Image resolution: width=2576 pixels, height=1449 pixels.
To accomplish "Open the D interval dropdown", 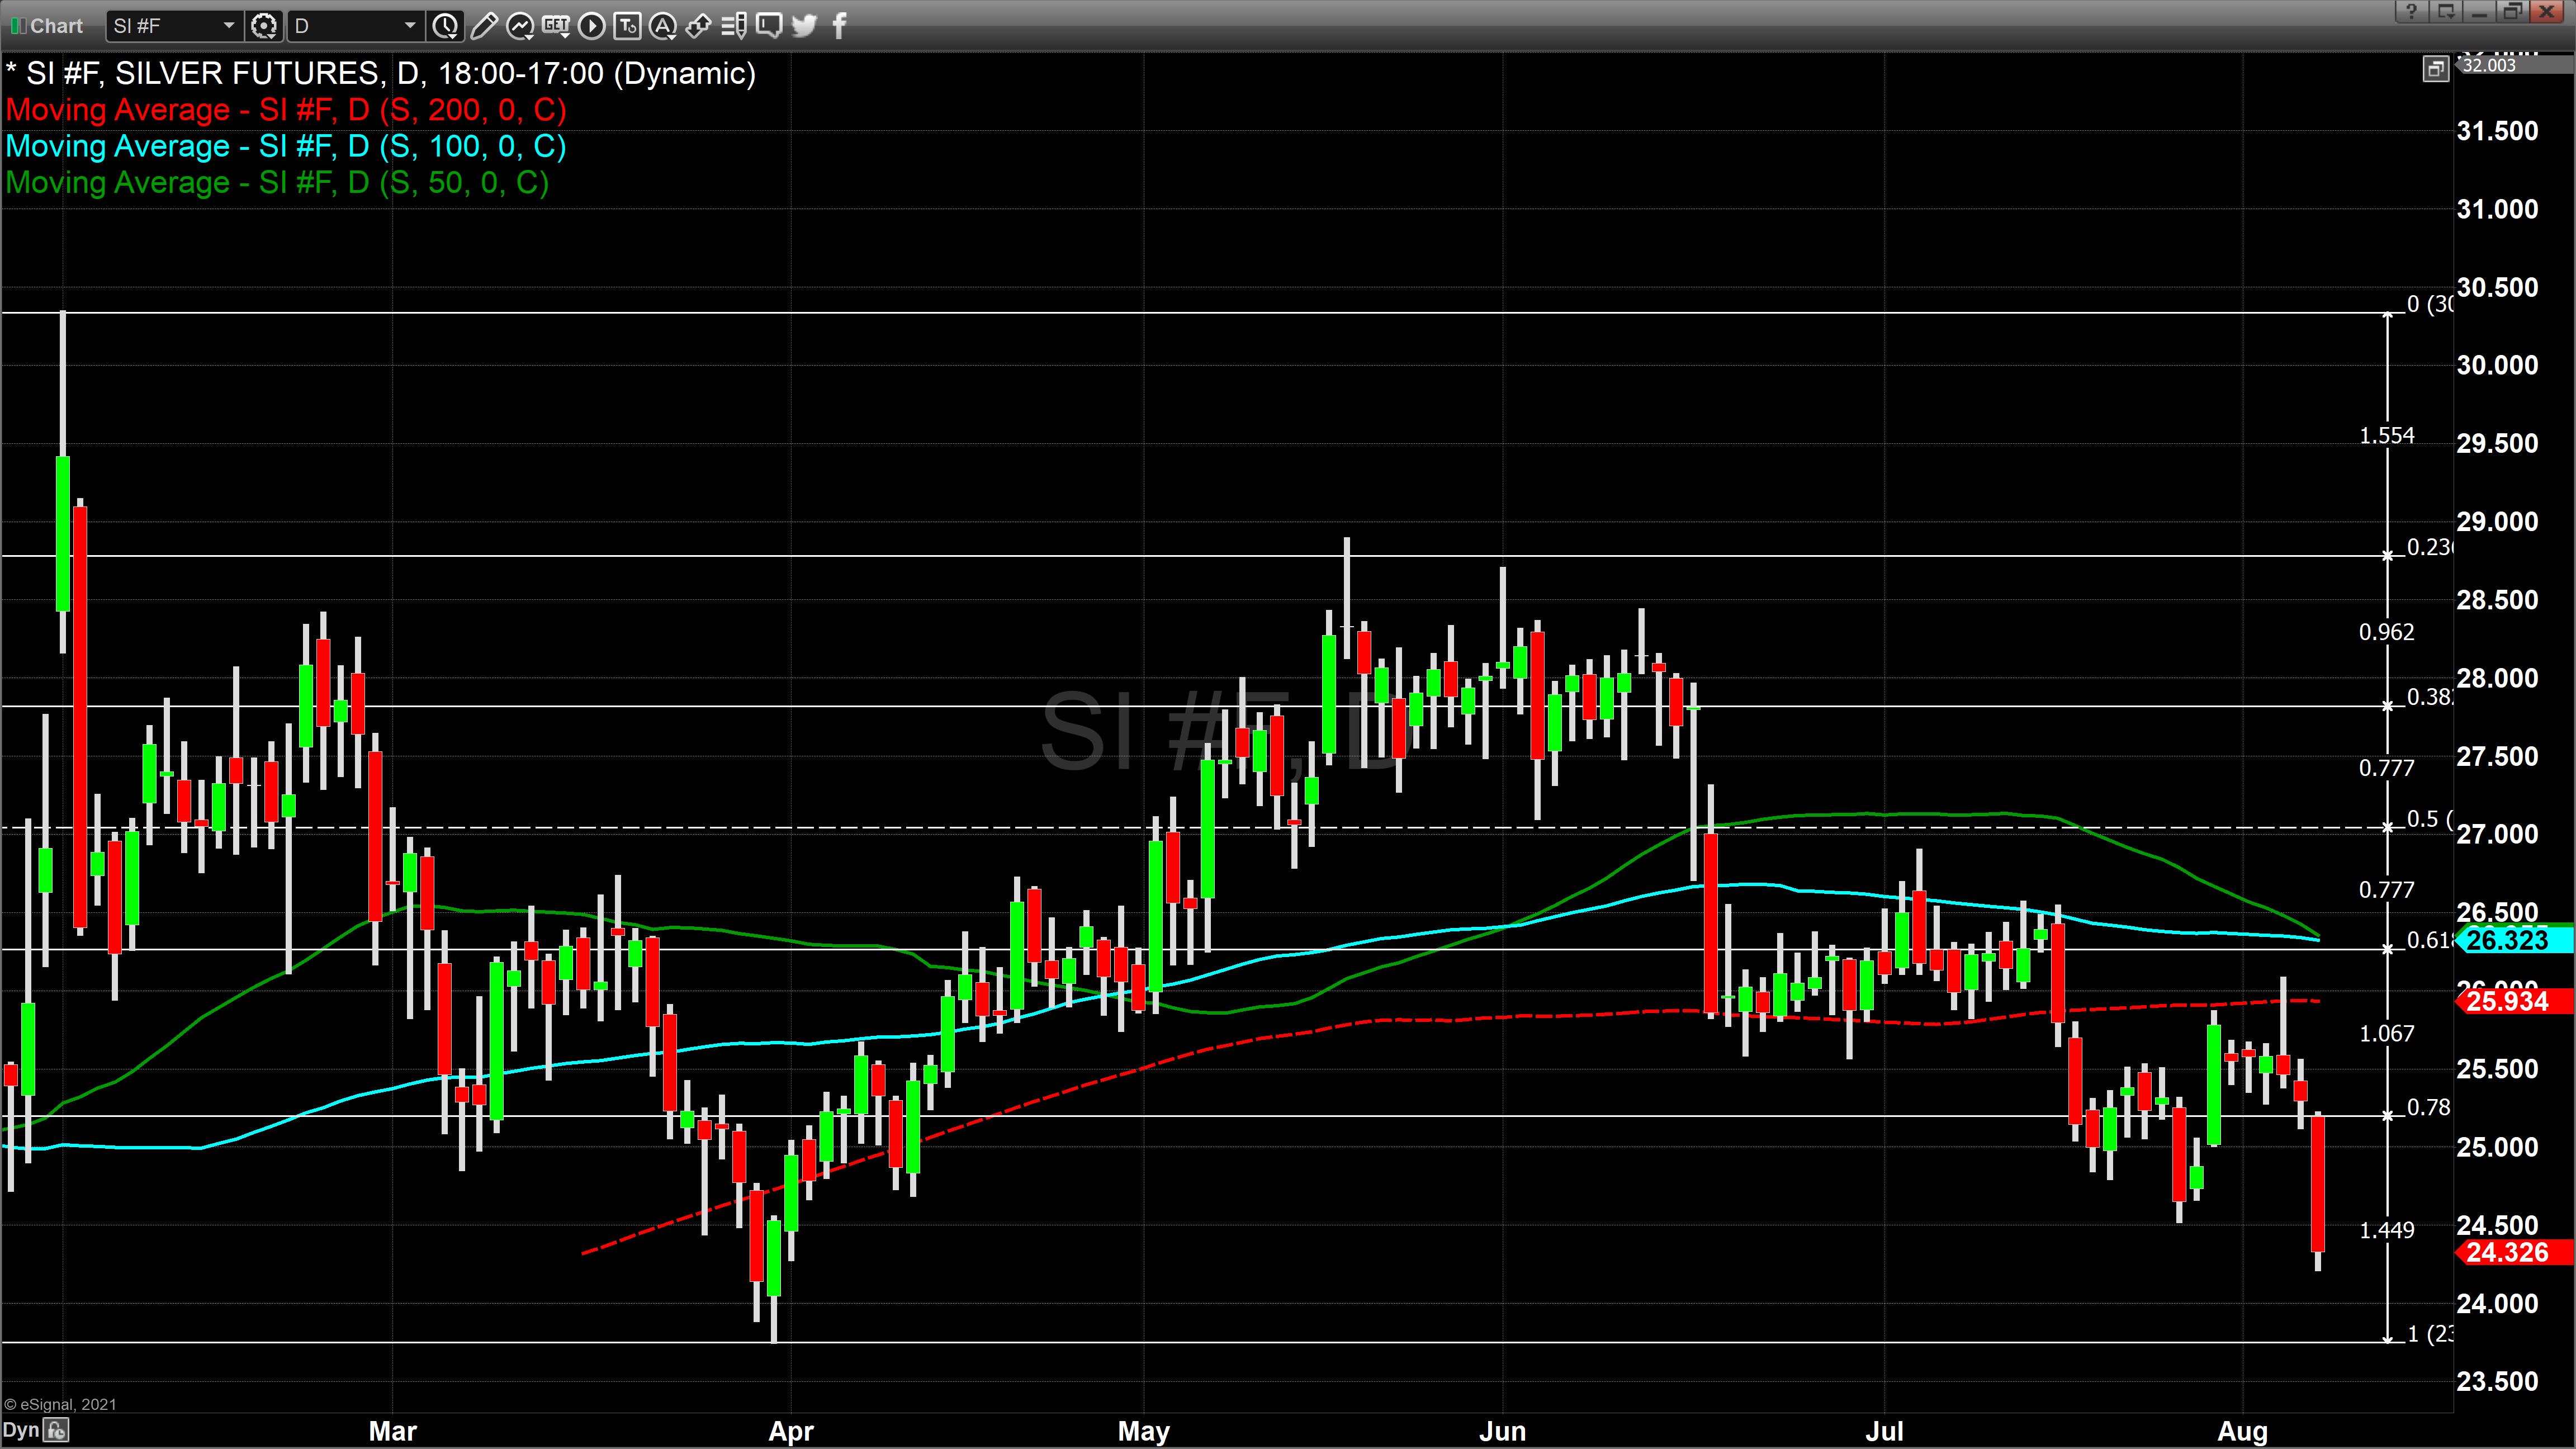I will pos(409,26).
